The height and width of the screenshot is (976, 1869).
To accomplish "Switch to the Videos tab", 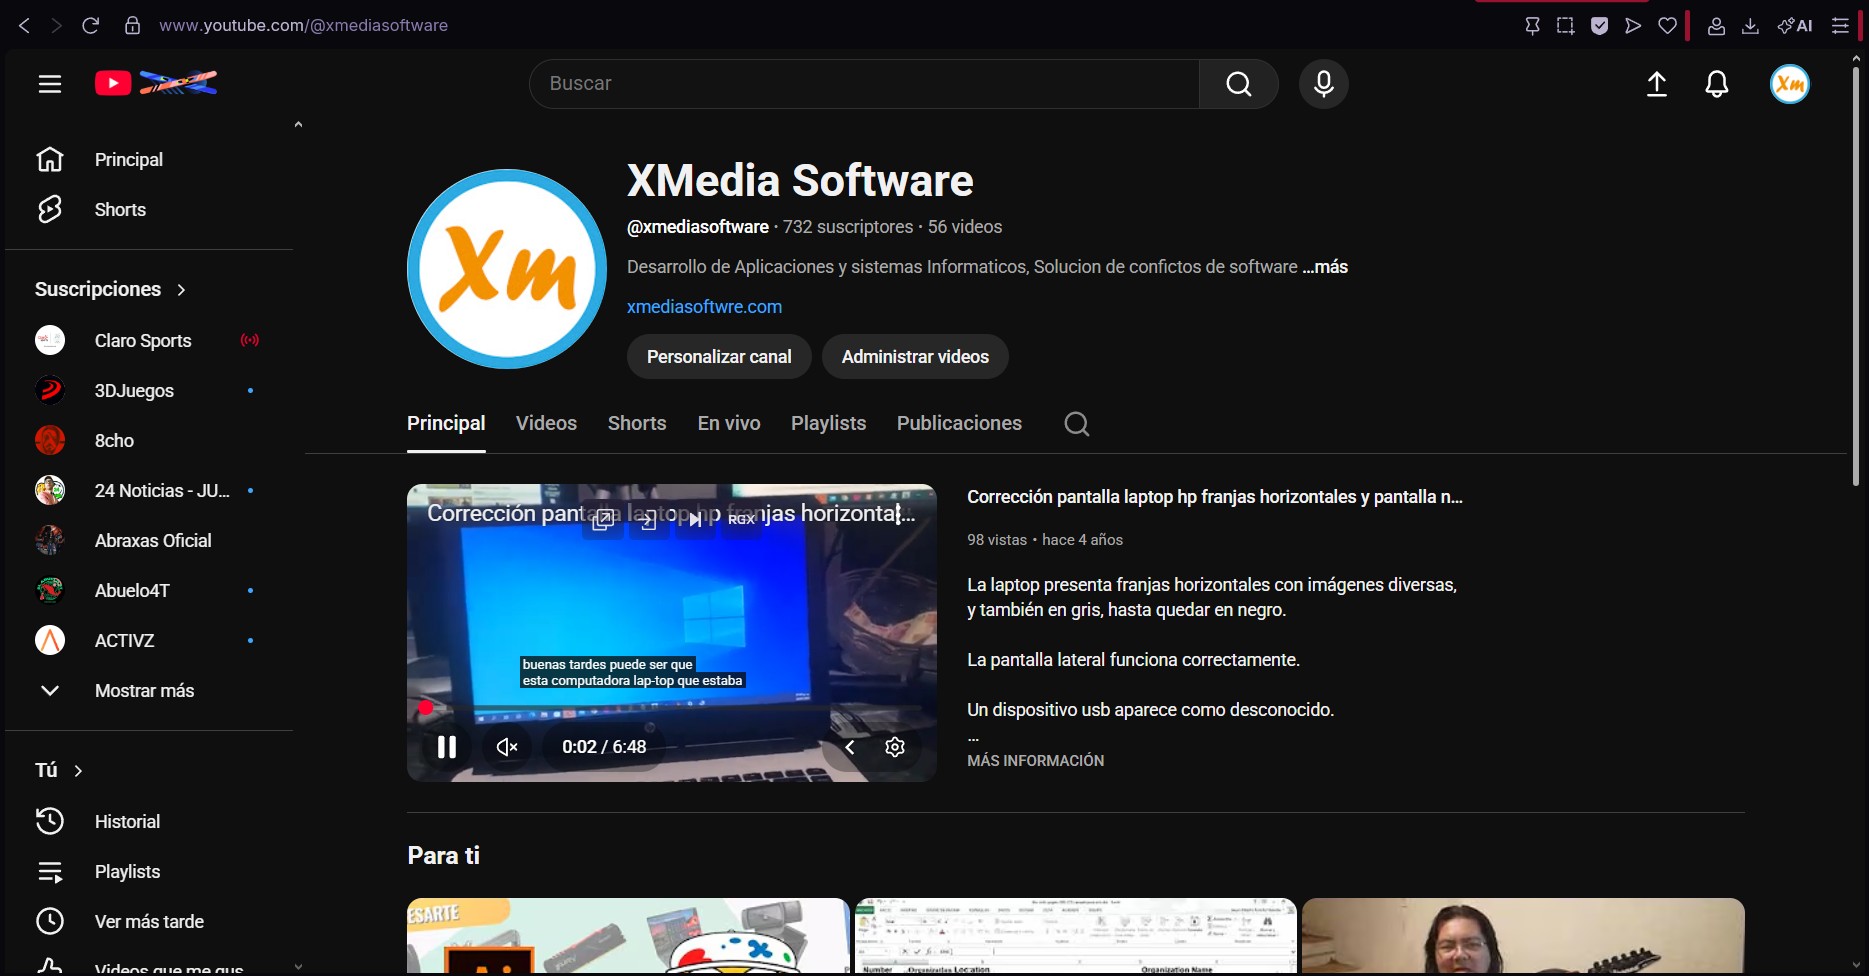I will (546, 423).
